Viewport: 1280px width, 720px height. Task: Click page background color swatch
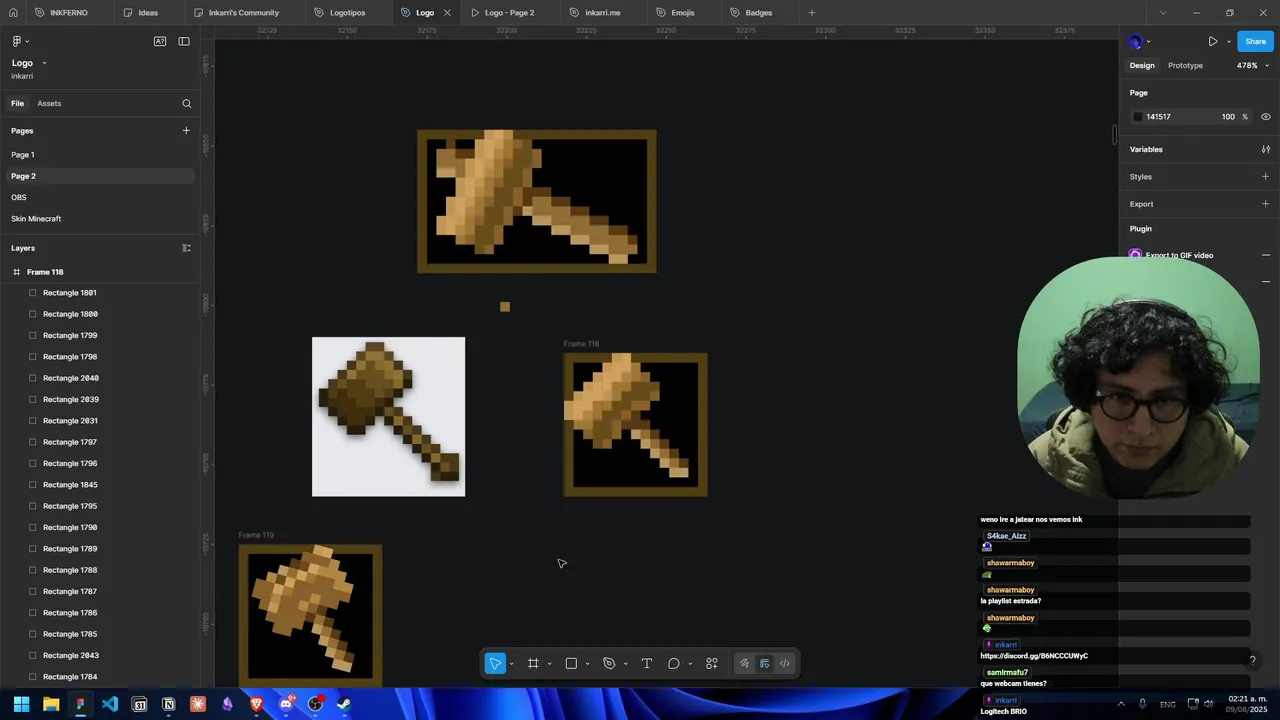click(1137, 117)
